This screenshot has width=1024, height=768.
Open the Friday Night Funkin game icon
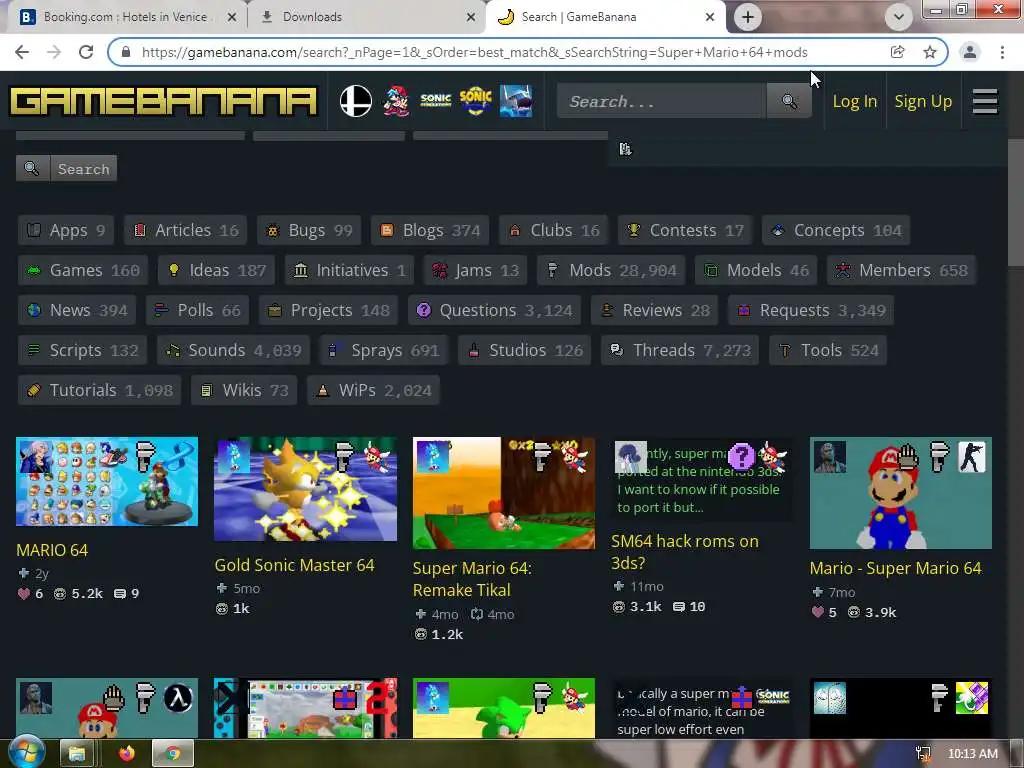coord(396,101)
